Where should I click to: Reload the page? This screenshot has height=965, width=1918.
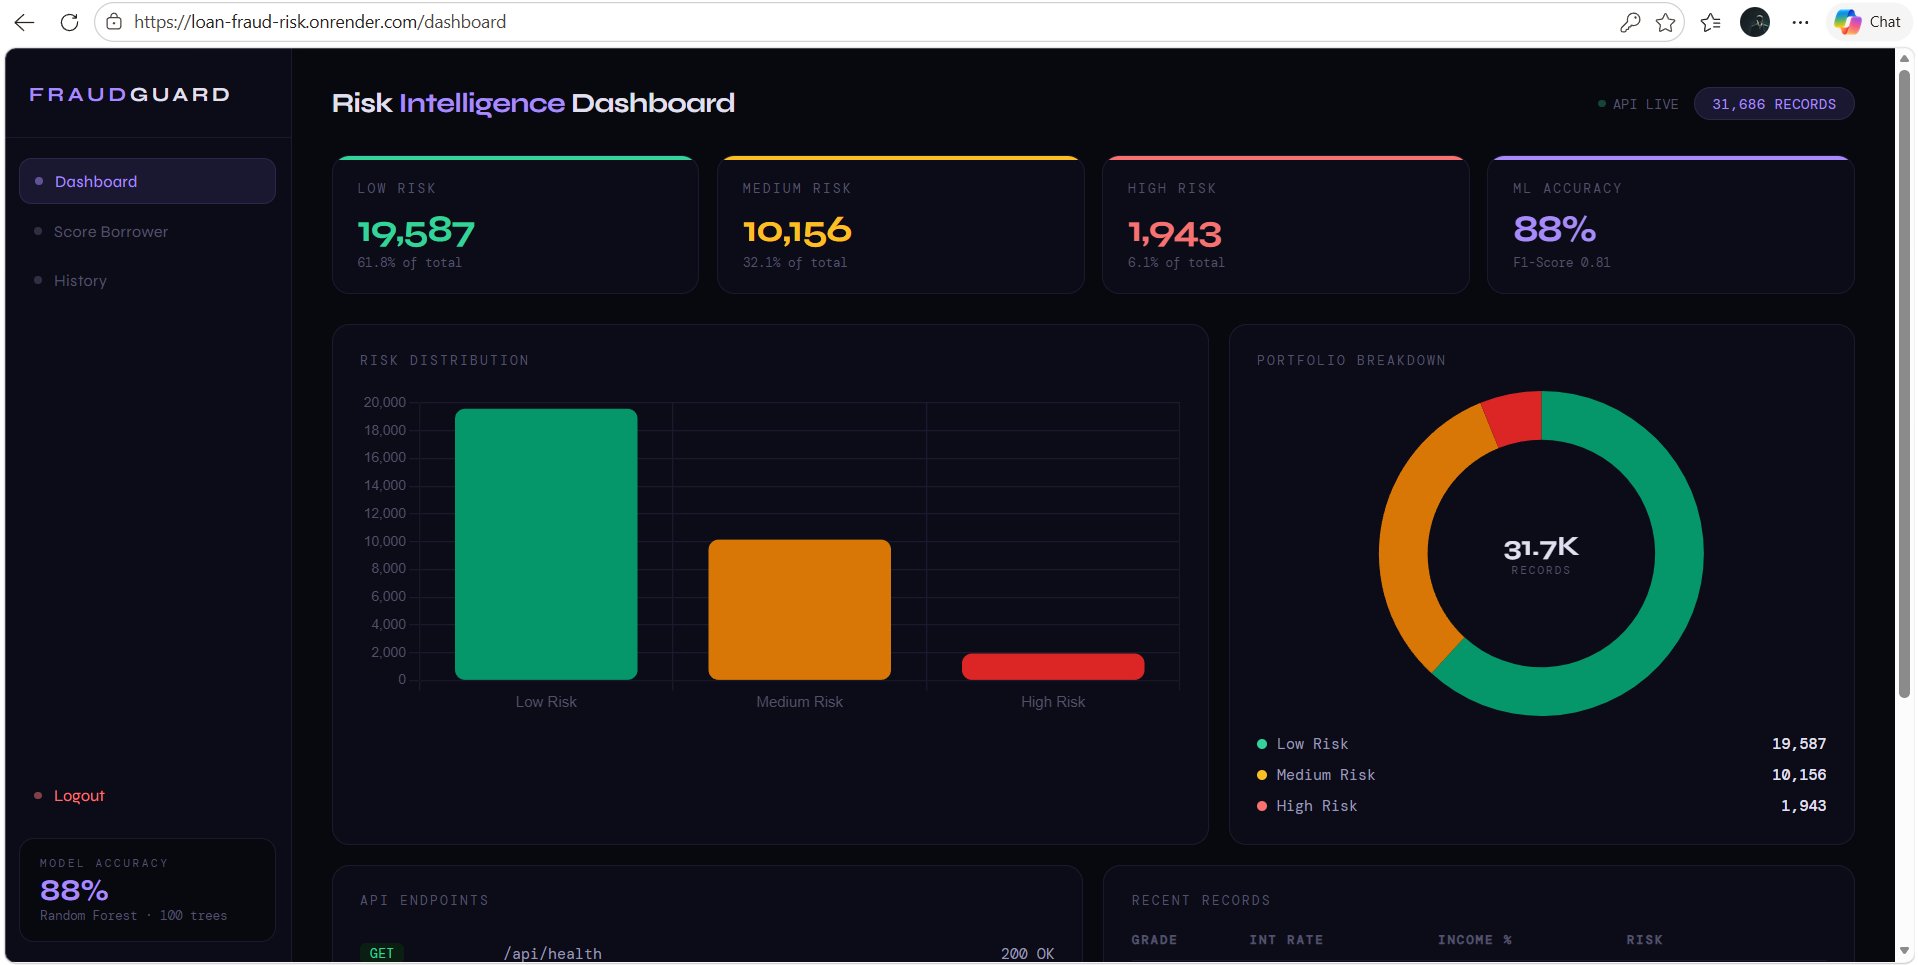[x=69, y=21]
